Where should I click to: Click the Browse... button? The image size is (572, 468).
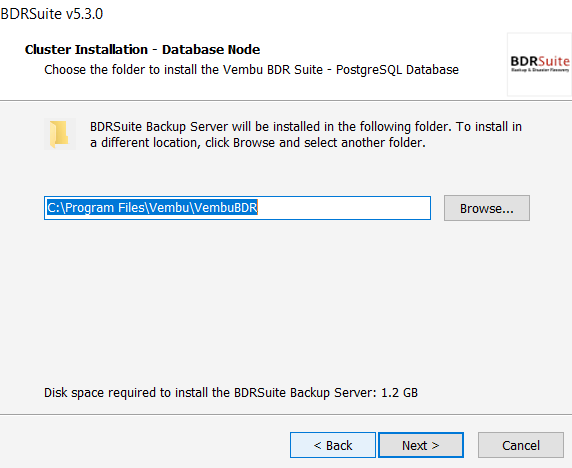[487, 208]
